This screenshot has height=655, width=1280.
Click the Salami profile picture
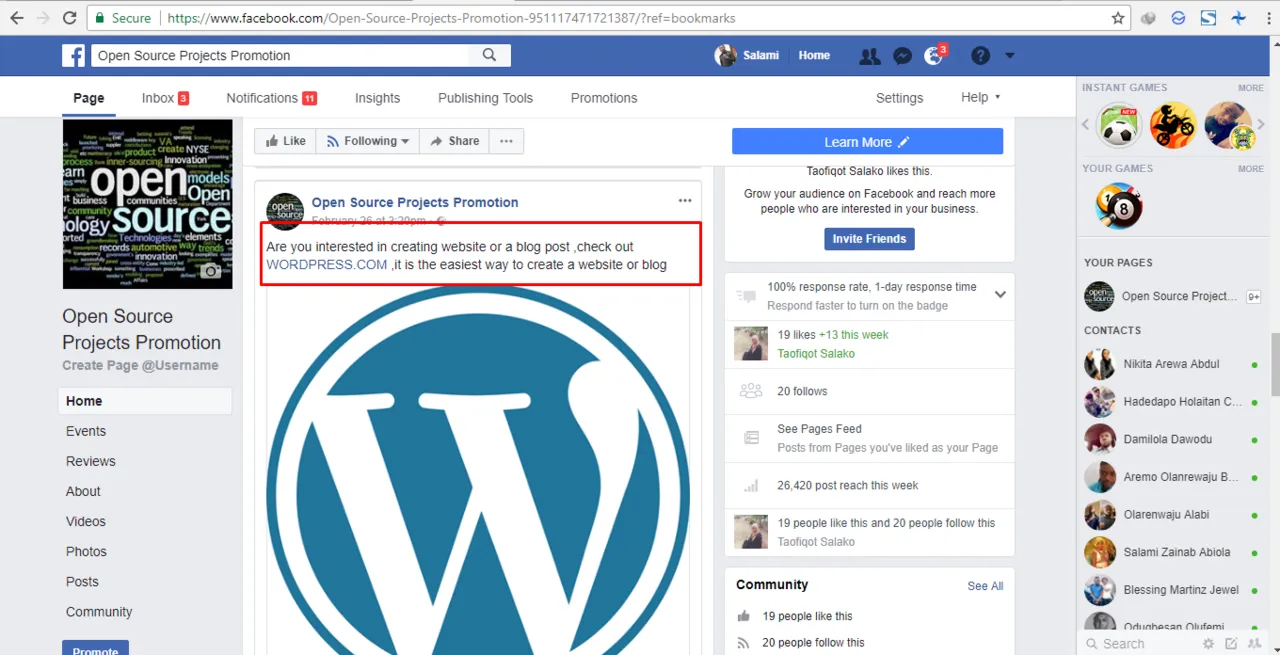coord(725,55)
